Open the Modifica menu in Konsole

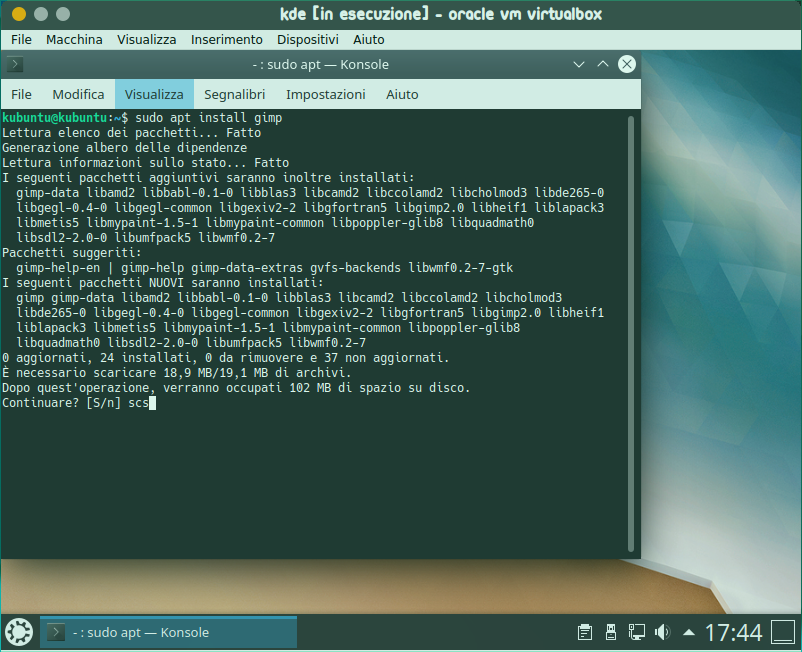(x=78, y=94)
